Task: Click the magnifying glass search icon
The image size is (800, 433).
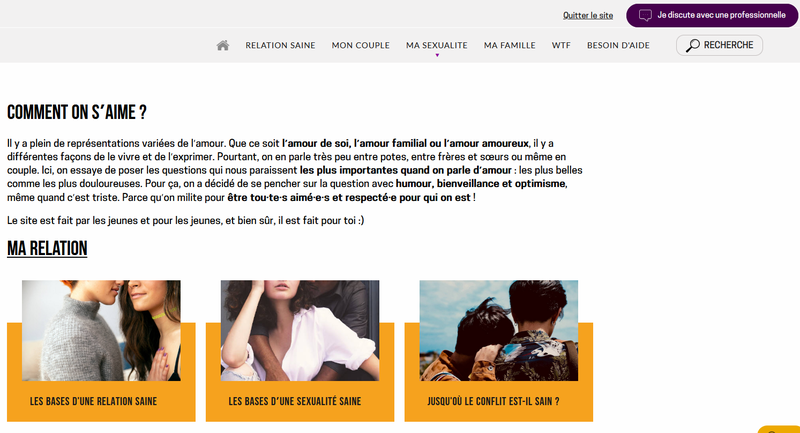Action: click(692, 45)
